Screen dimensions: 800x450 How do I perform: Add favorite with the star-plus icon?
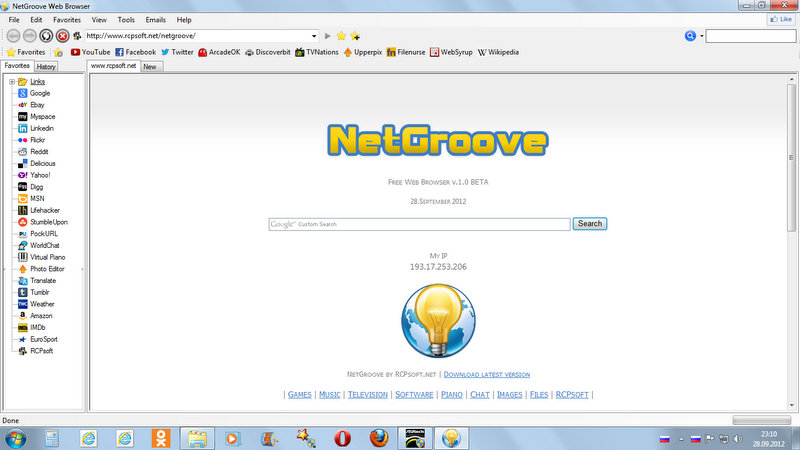(x=355, y=36)
